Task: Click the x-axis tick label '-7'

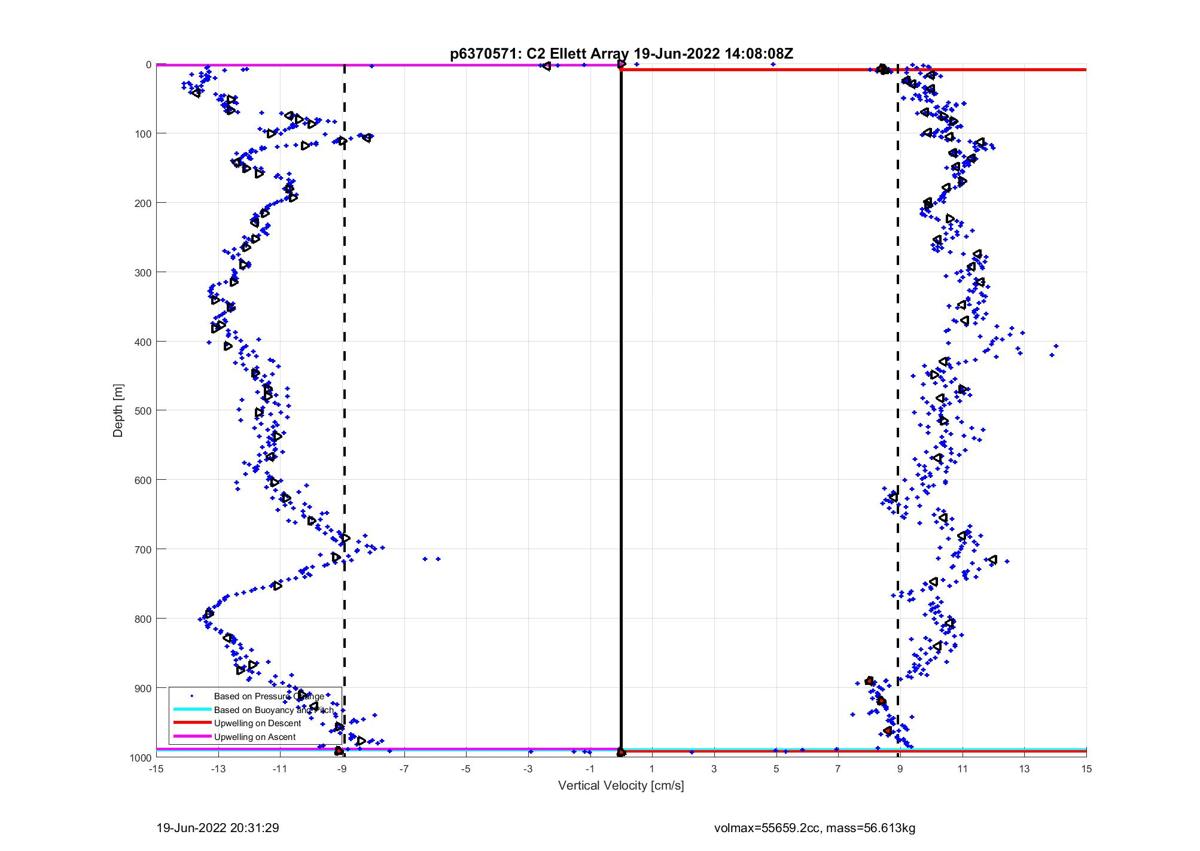Action: pos(404,769)
